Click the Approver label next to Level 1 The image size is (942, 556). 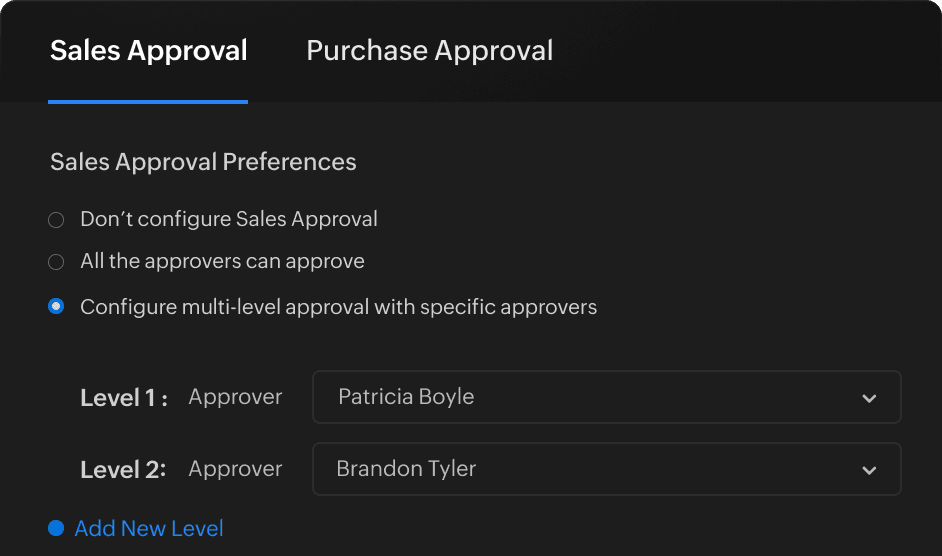[235, 398]
